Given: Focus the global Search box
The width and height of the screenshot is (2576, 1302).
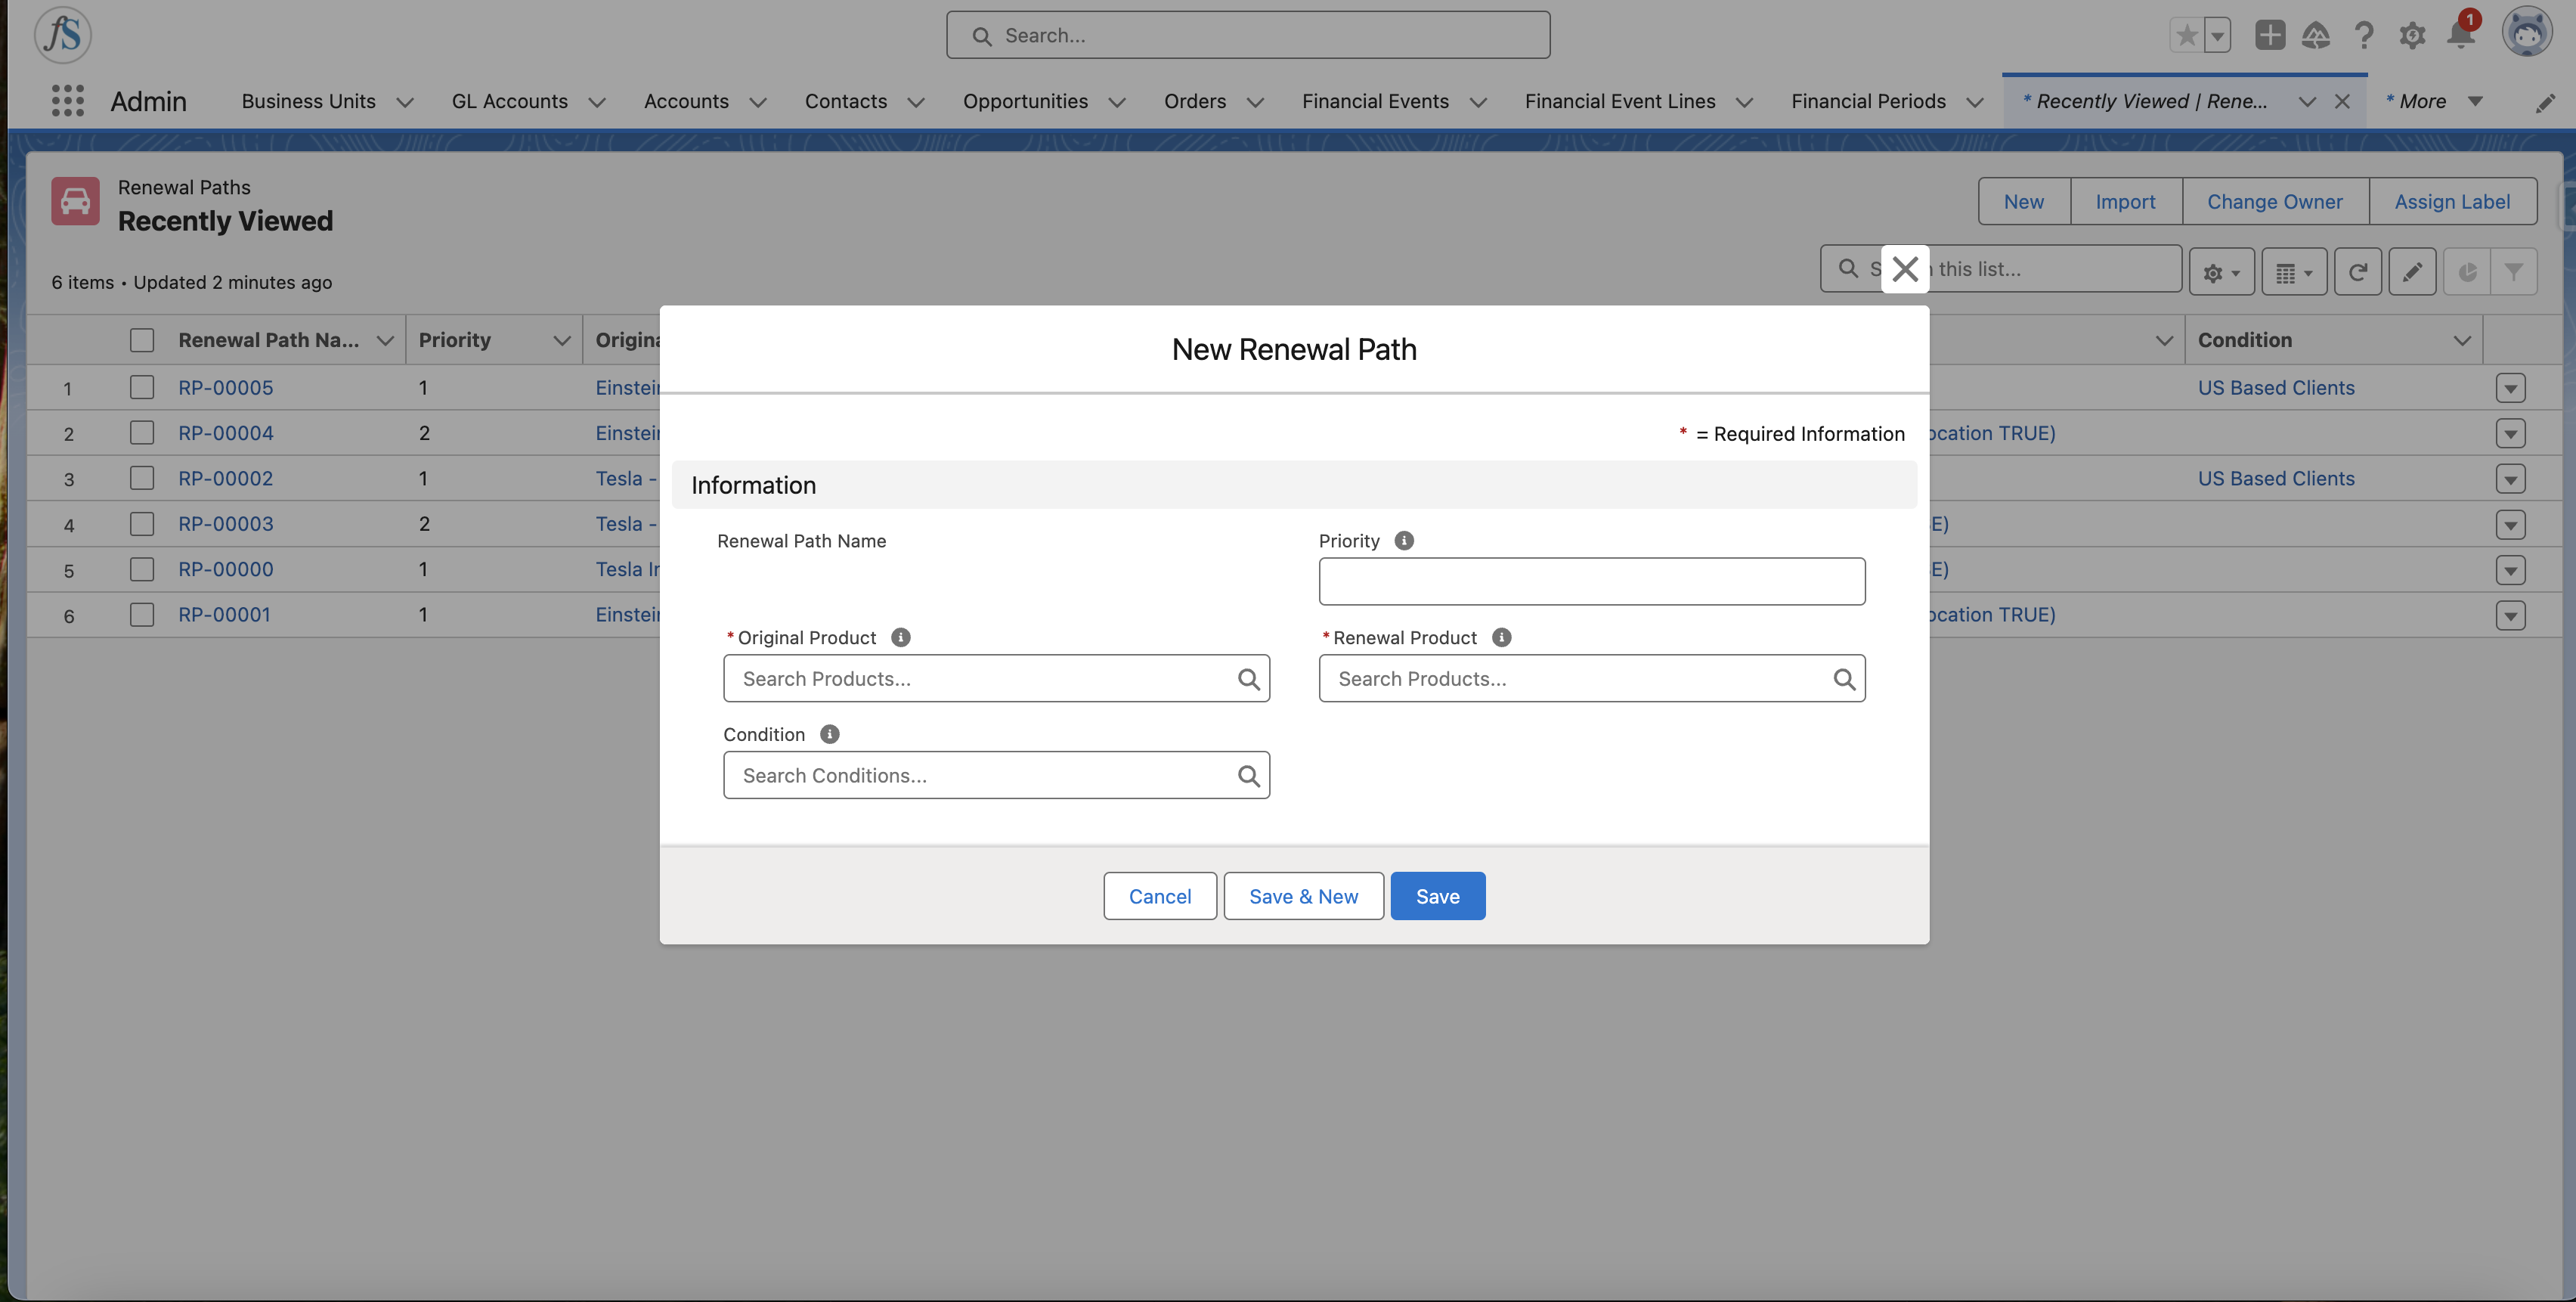Looking at the screenshot, I should tap(1248, 36).
